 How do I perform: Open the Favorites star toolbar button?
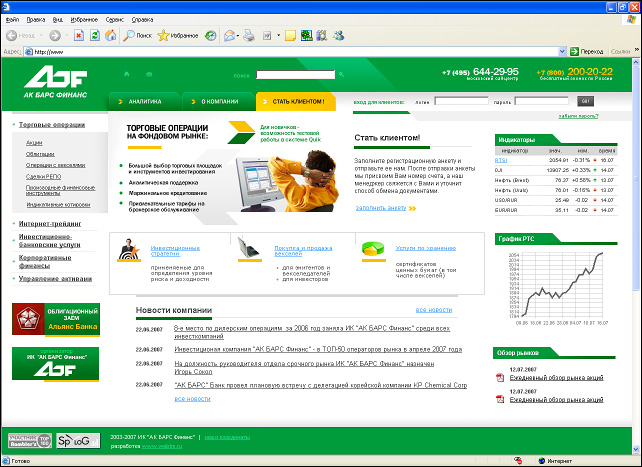pyautogui.click(x=177, y=35)
